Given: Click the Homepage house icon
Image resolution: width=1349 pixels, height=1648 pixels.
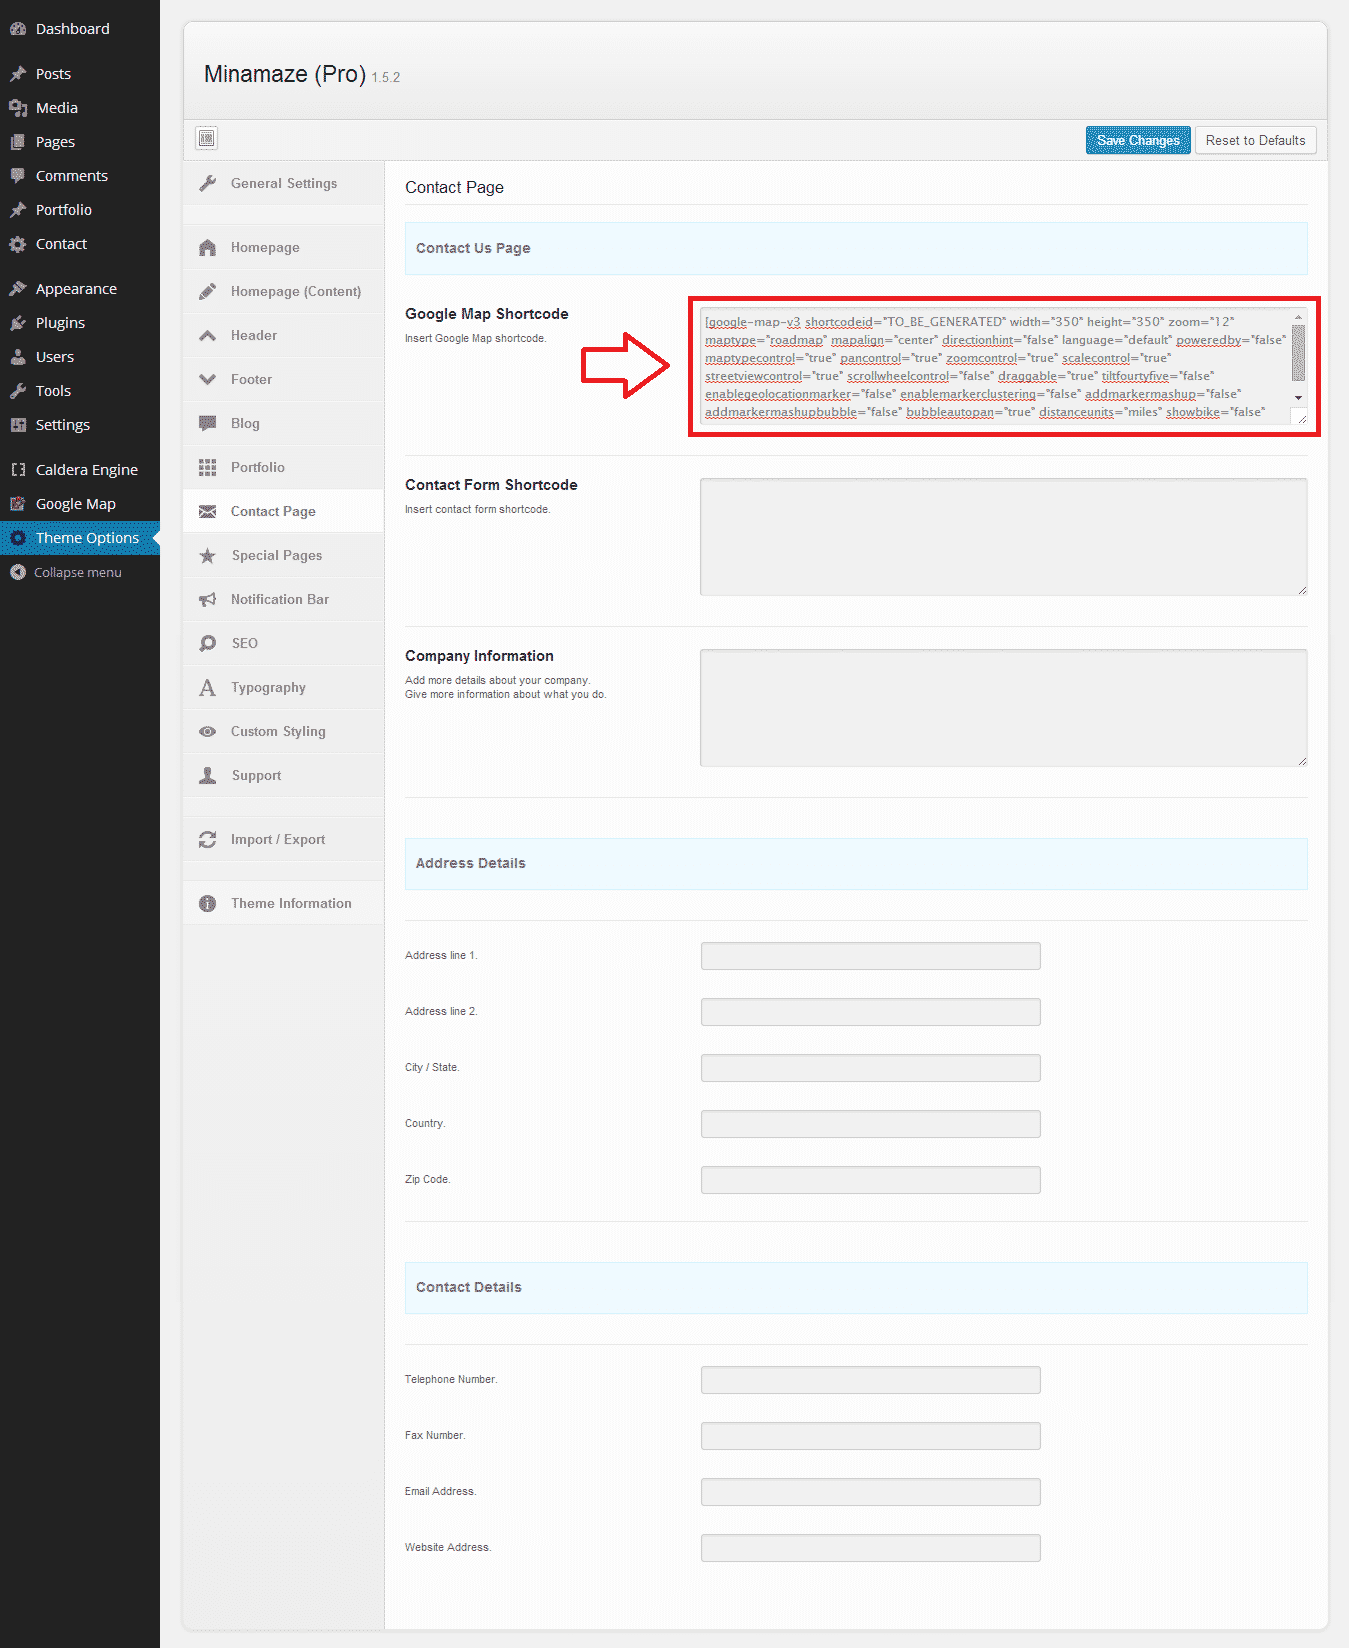Looking at the screenshot, I should (208, 248).
